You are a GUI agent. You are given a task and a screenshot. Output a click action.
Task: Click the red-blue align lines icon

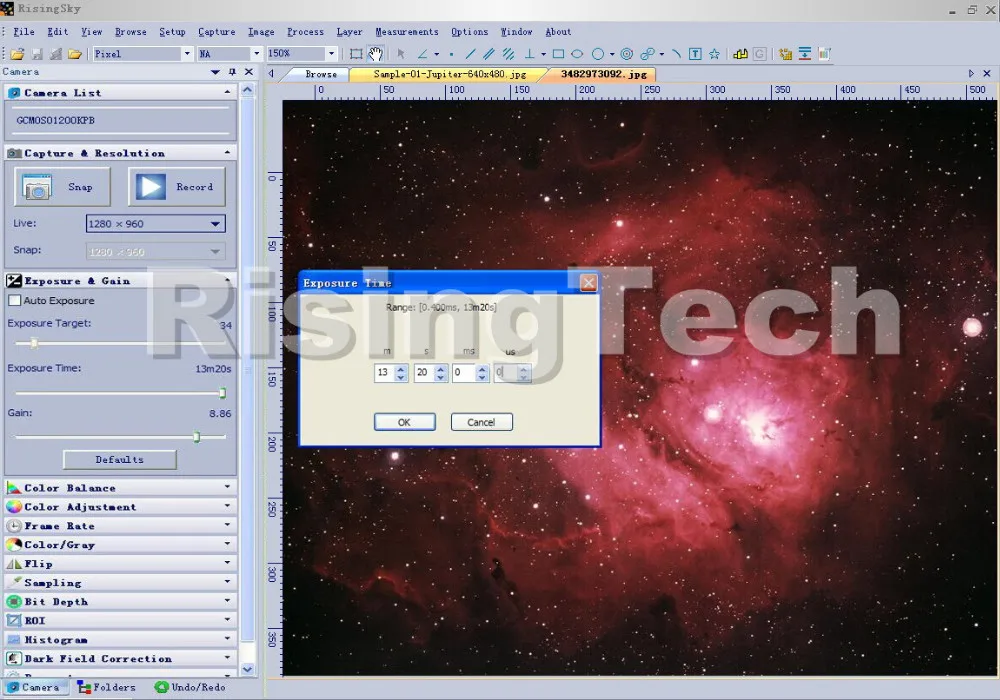(805, 54)
